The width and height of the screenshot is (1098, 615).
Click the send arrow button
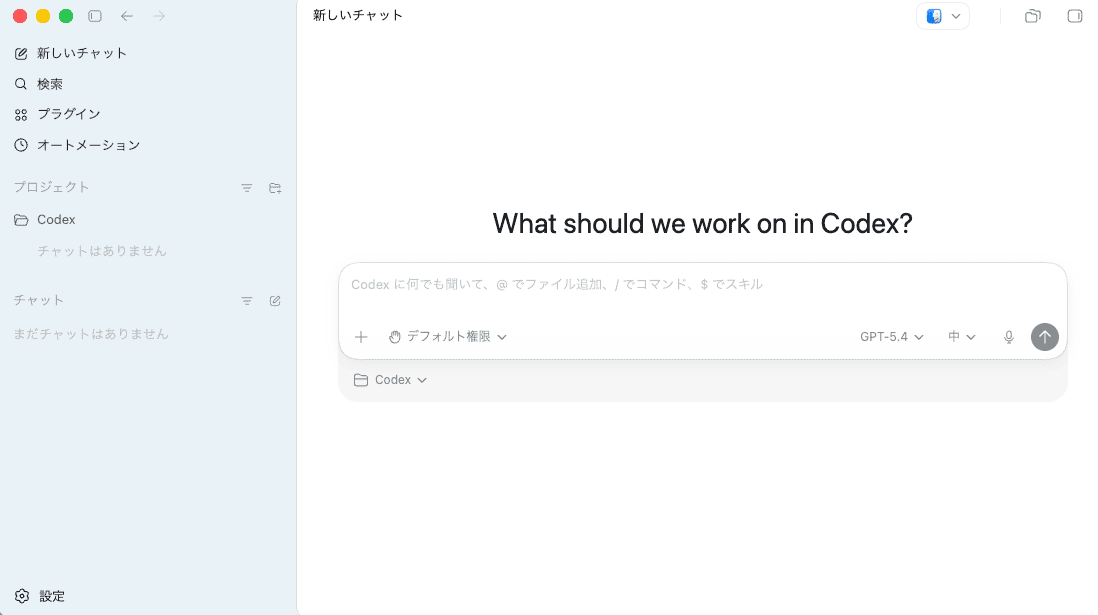click(x=1045, y=337)
